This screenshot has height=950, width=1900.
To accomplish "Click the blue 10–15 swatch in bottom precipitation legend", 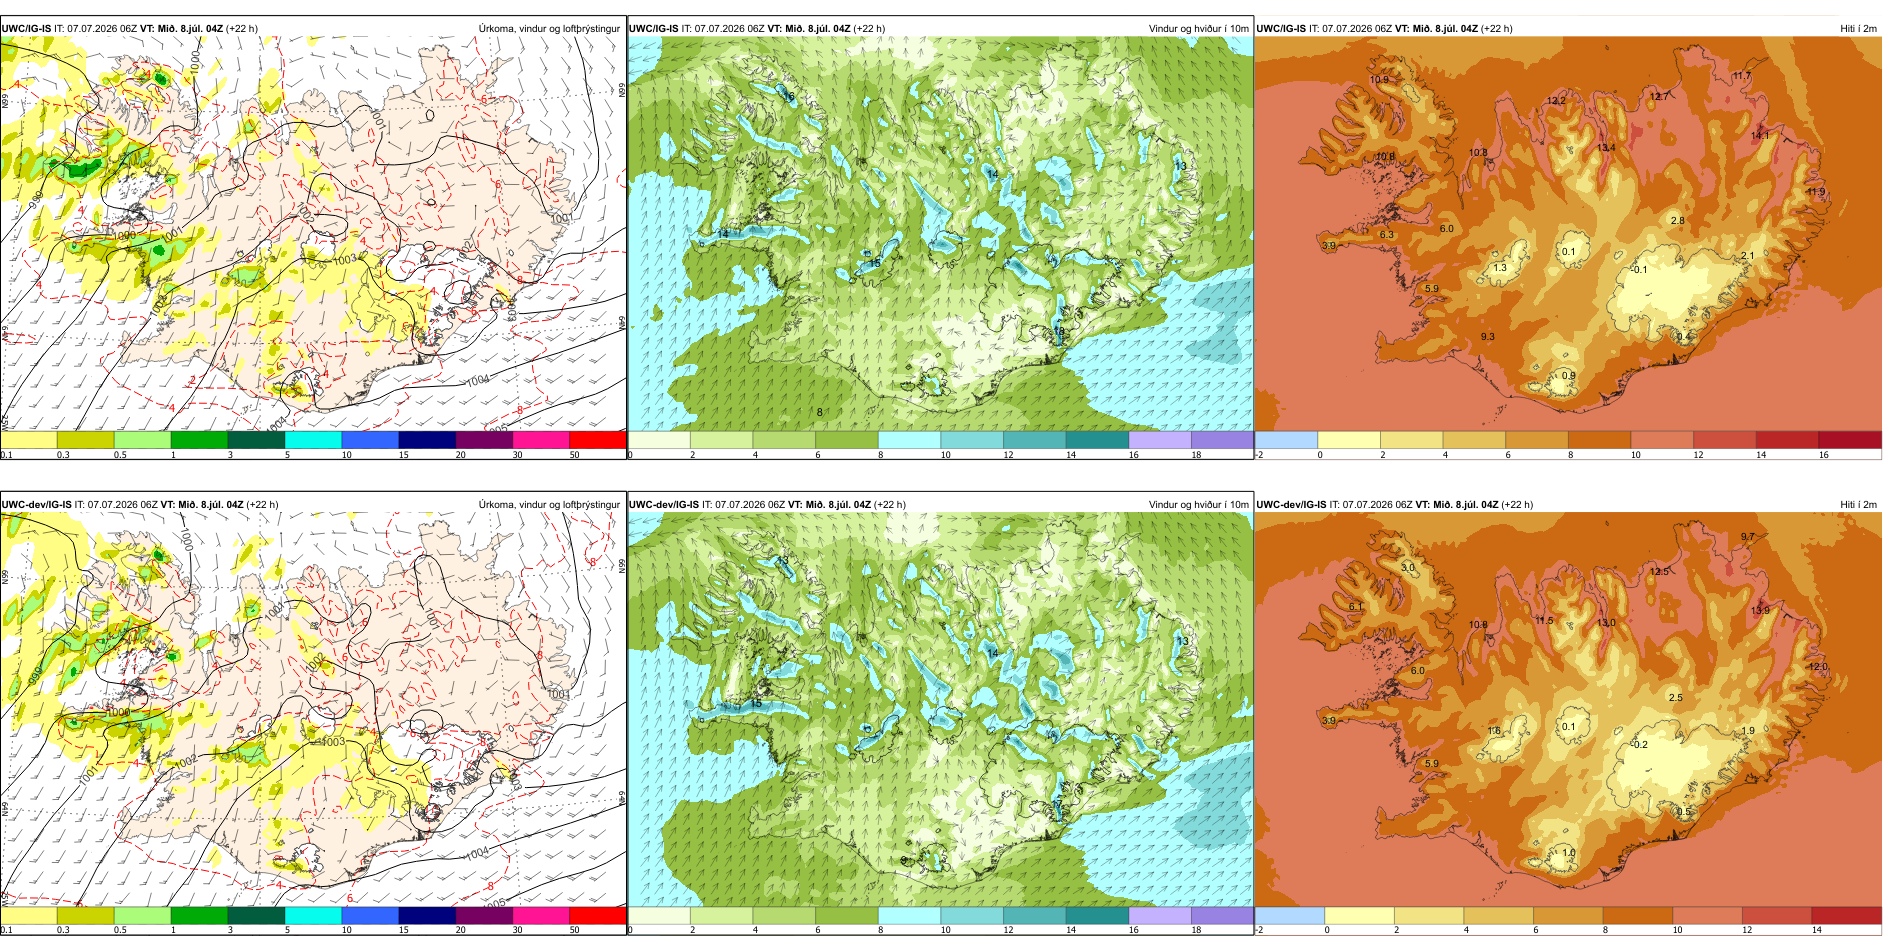I will pos(370,915).
